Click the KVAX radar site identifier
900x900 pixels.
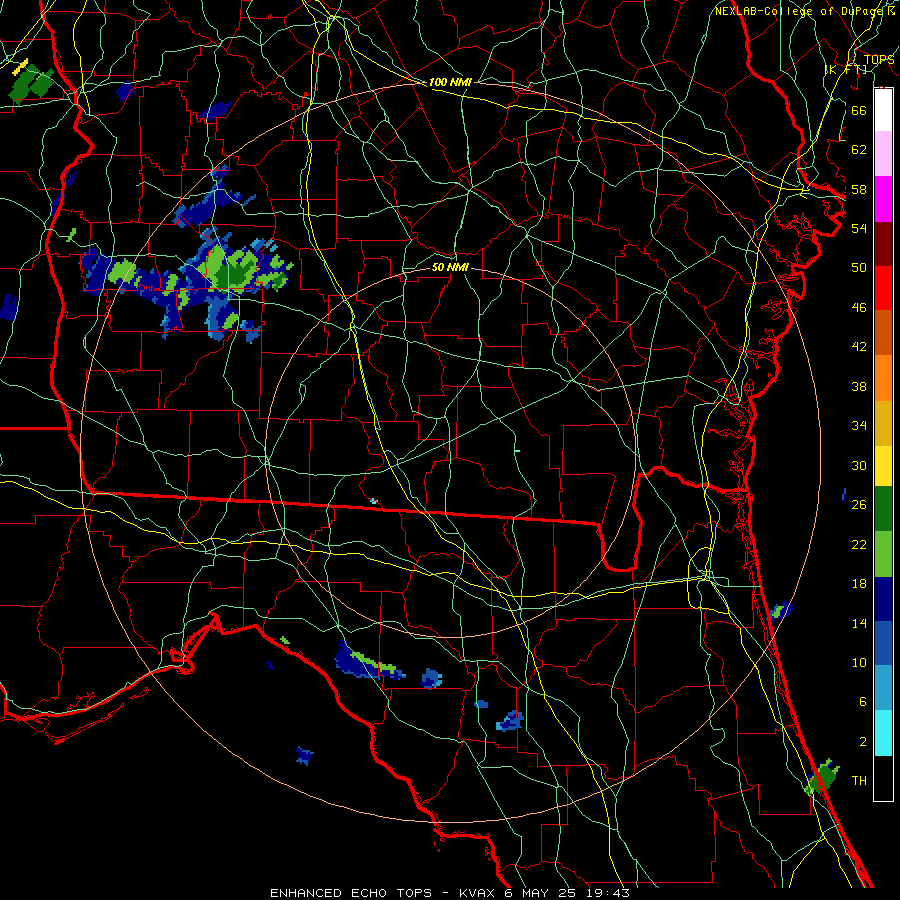pyautogui.click(x=478, y=893)
